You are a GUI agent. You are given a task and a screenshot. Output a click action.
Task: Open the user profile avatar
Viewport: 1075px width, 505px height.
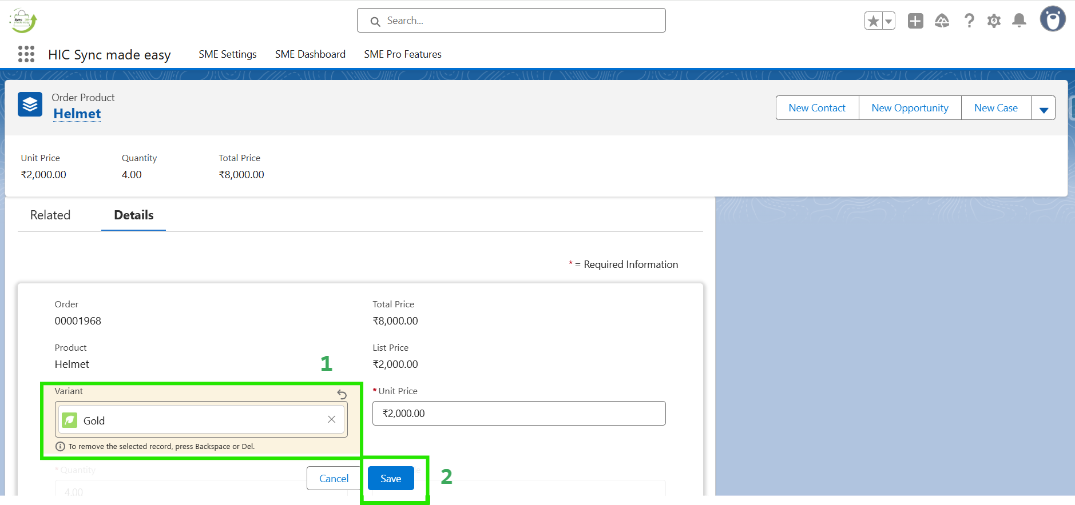(x=1052, y=19)
